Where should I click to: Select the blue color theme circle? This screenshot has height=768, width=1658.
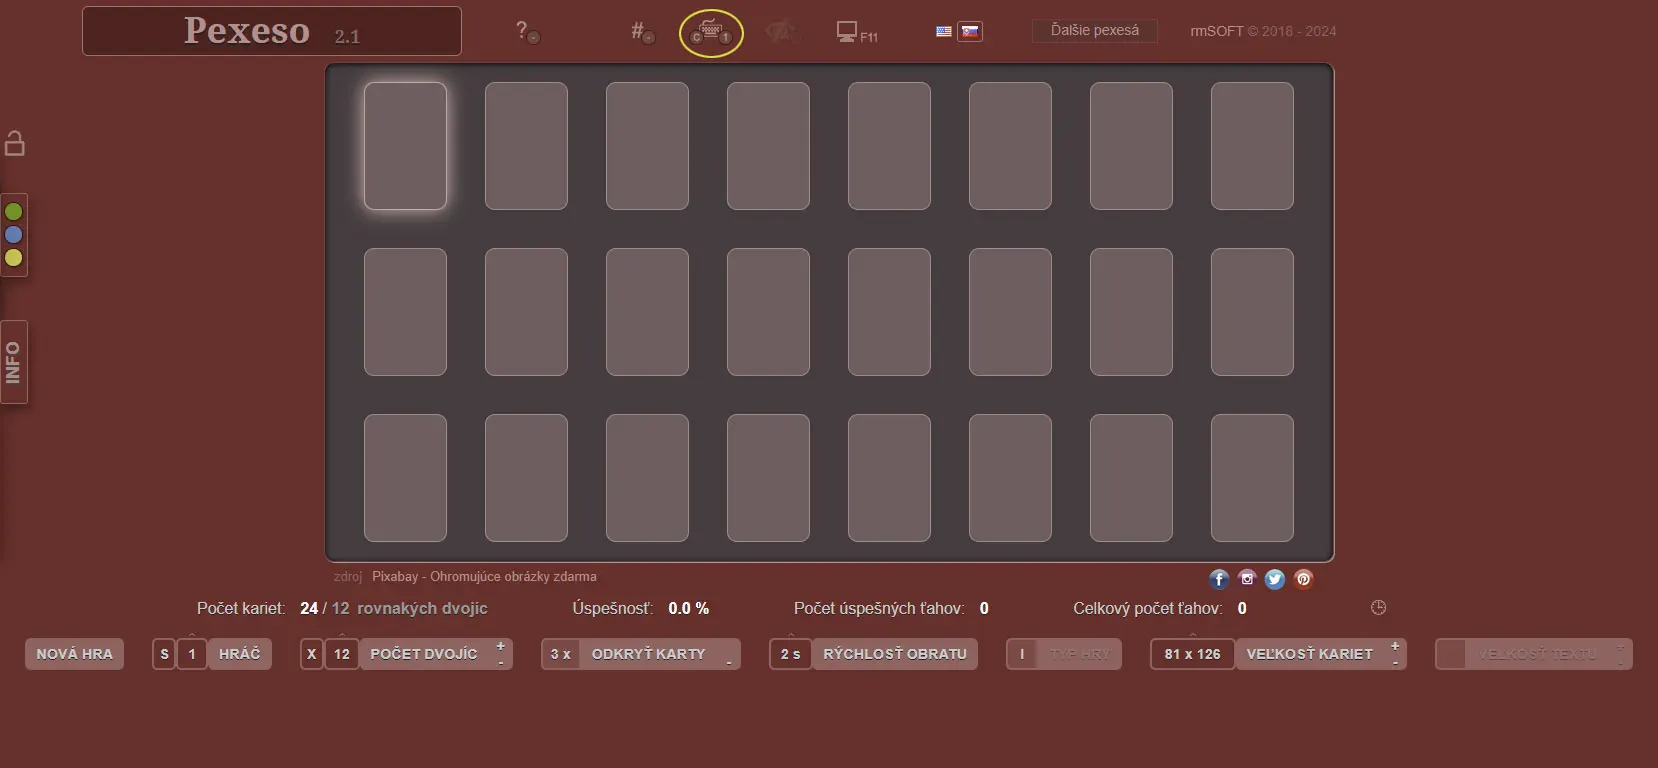pos(14,235)
